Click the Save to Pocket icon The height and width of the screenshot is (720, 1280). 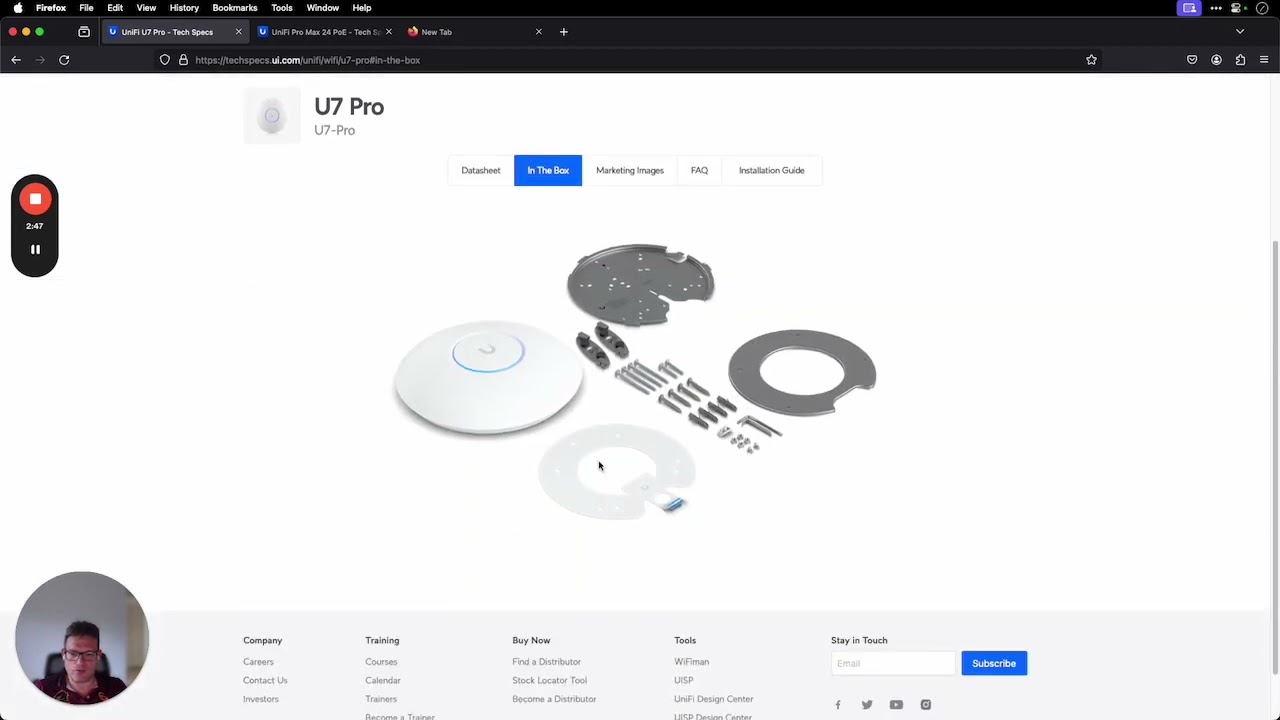pos(1192,60)
